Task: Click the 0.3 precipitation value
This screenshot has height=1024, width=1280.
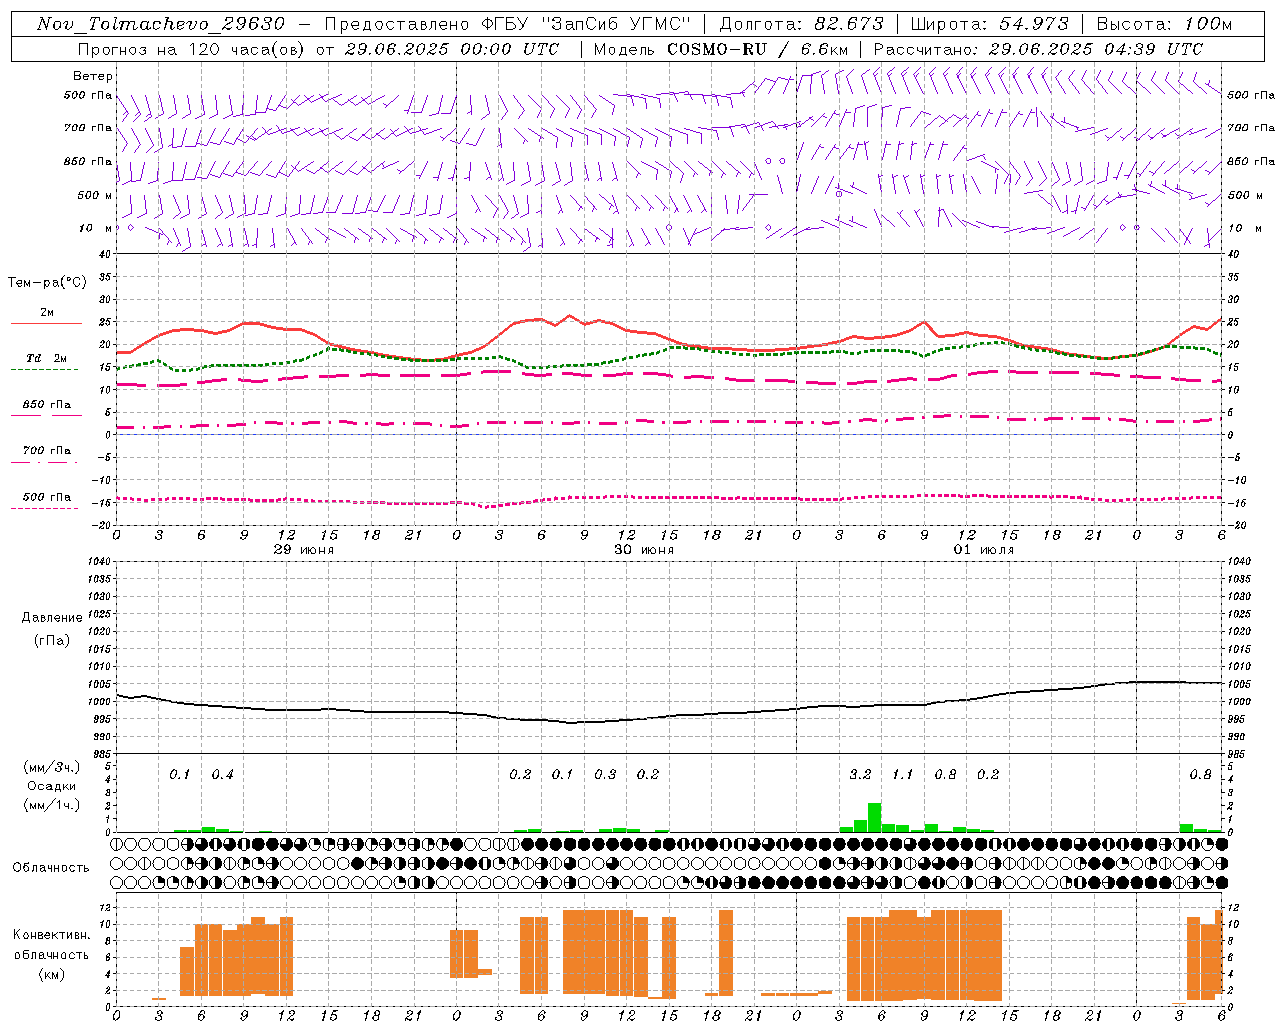Action: (x=605, y=775)
